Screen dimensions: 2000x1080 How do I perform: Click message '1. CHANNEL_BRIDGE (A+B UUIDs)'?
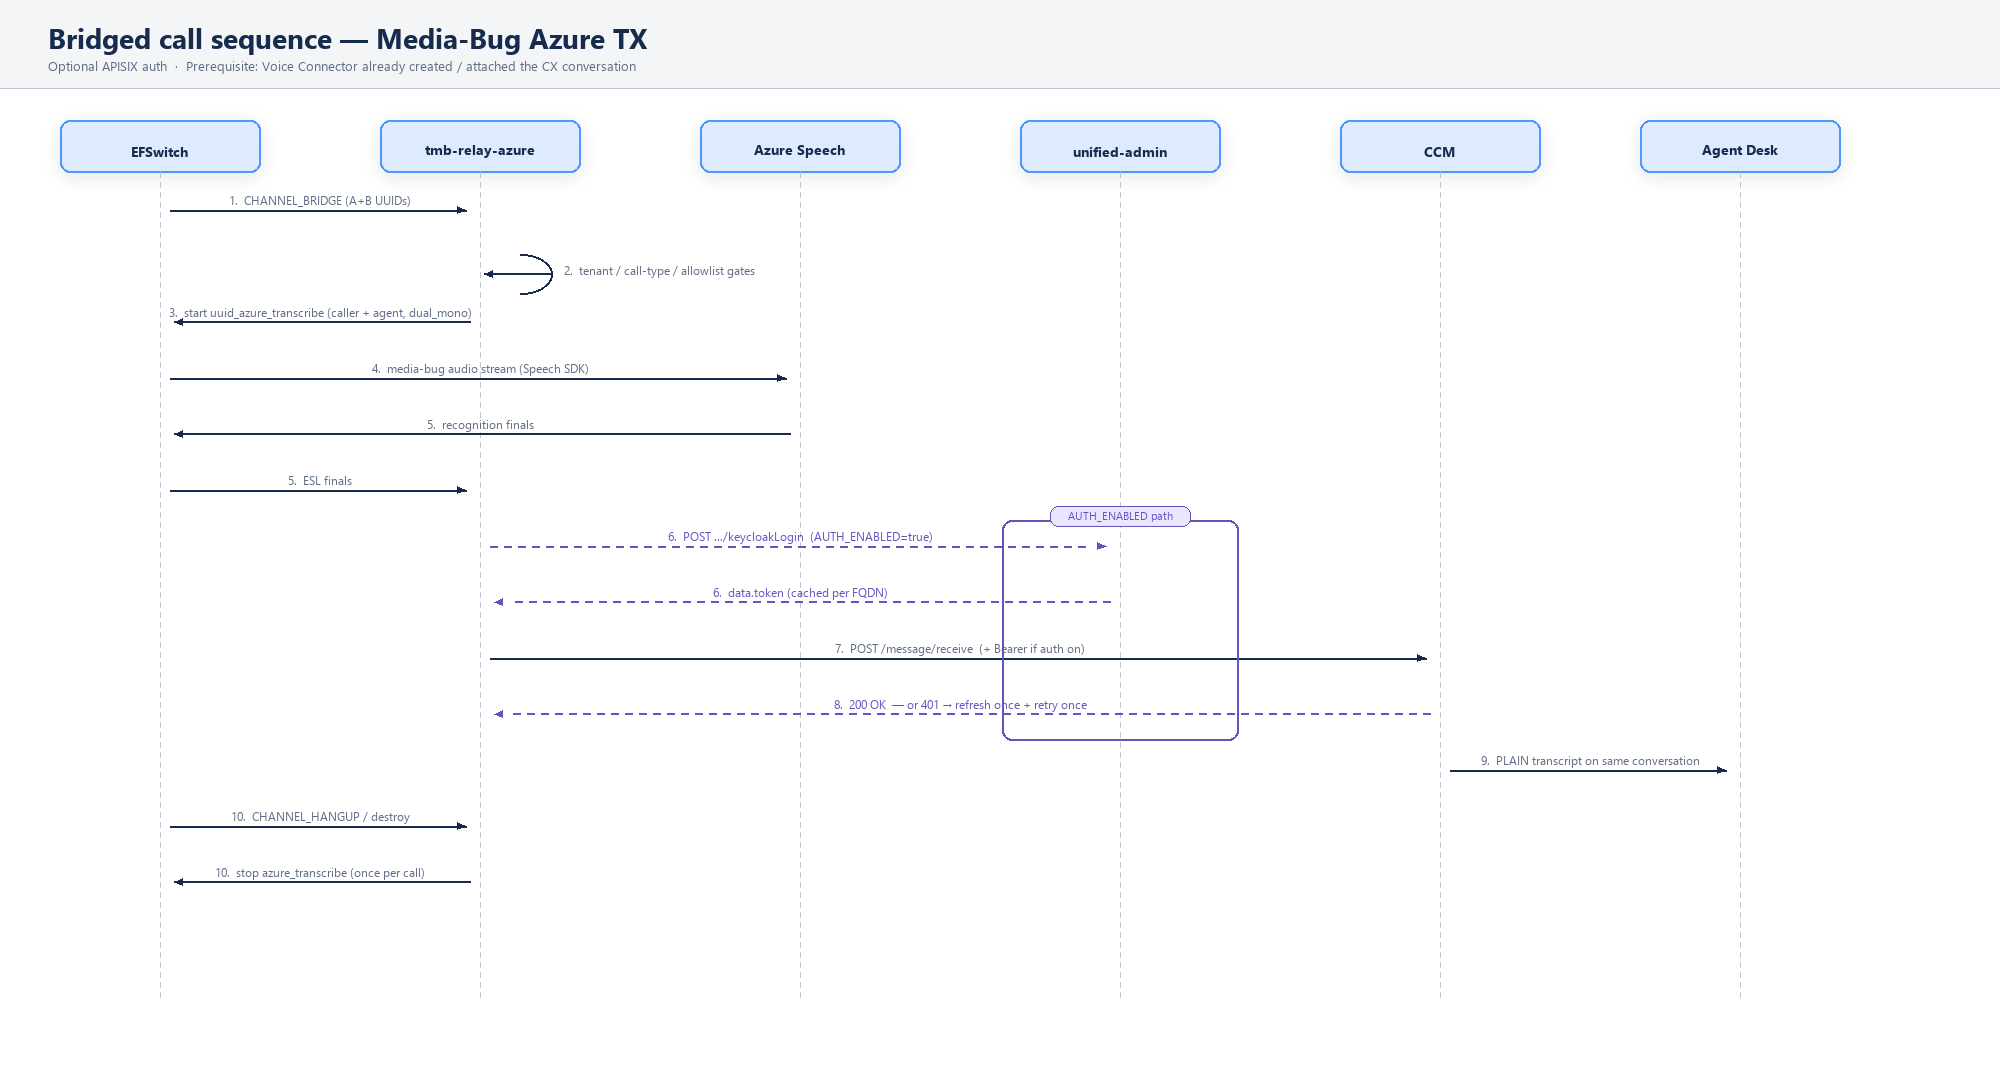(320, 201)
